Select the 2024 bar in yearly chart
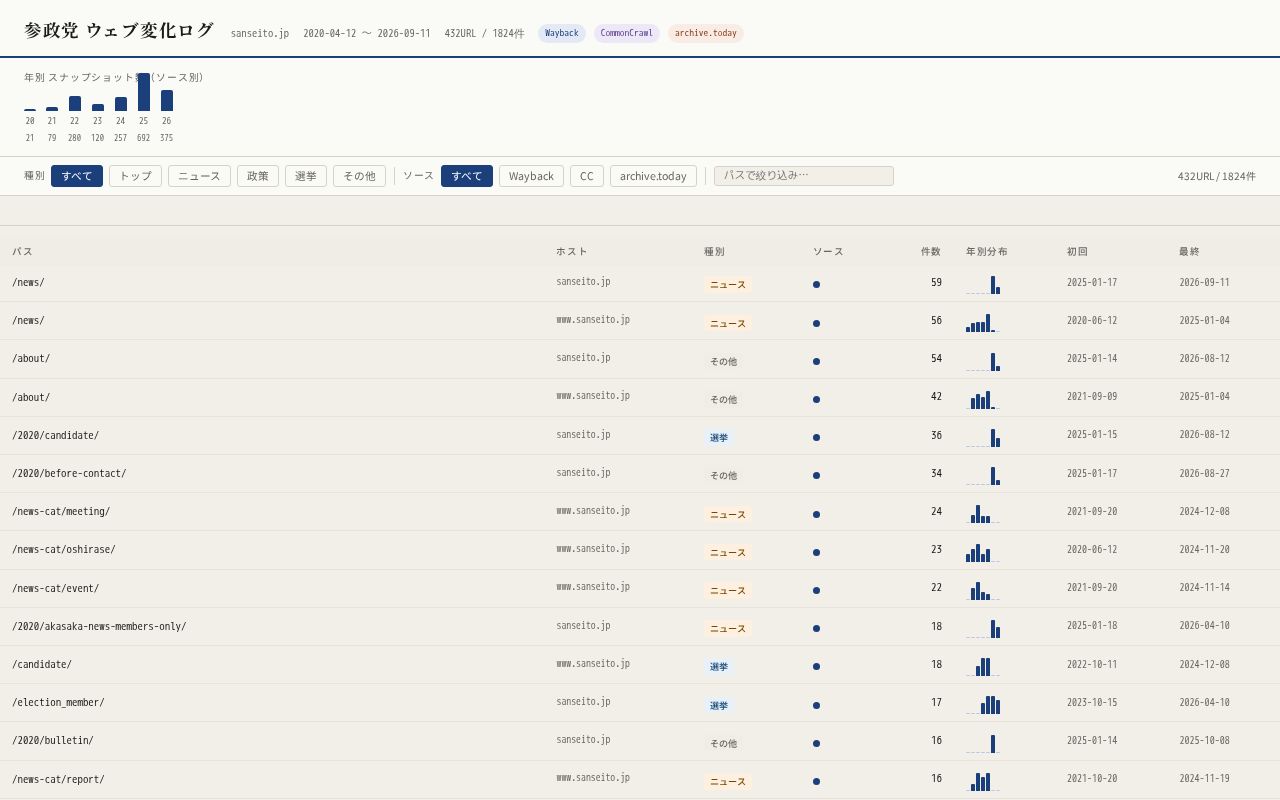Image resolution: width=1280 pixels, height=800 pixels. 121,104
